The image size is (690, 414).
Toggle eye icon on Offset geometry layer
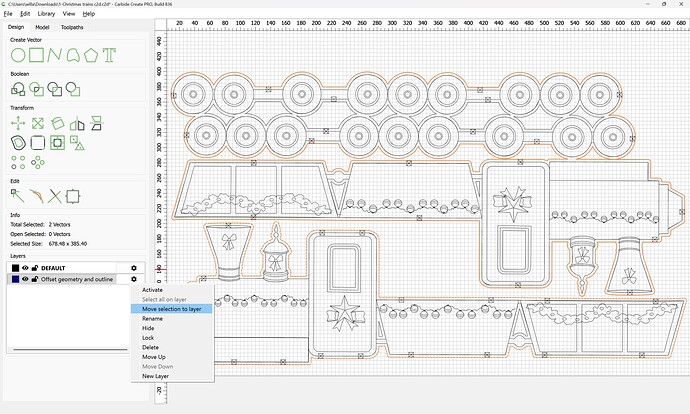25,280
